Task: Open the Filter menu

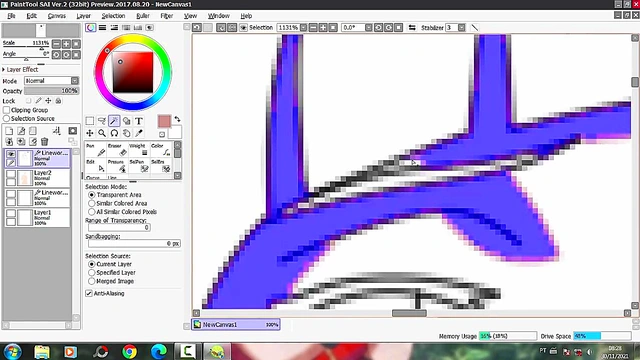Action: pos(167,16)
